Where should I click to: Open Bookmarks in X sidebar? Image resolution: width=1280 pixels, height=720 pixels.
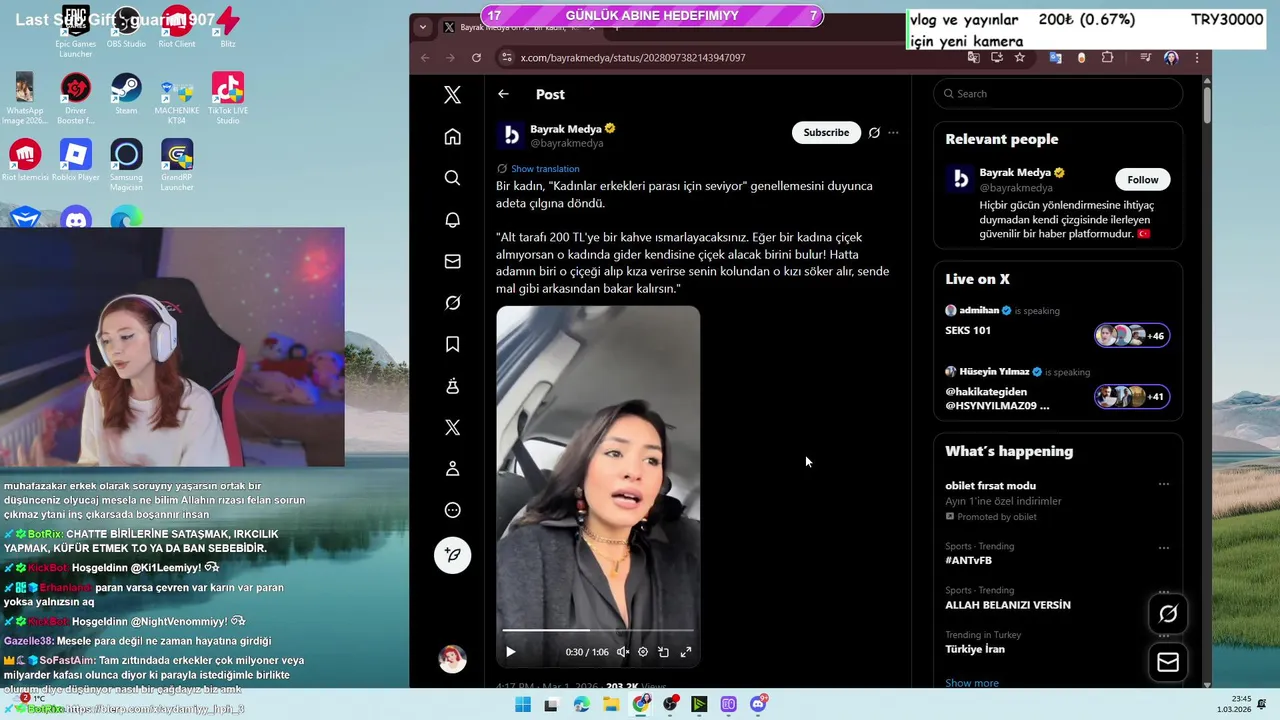(452, 344)
